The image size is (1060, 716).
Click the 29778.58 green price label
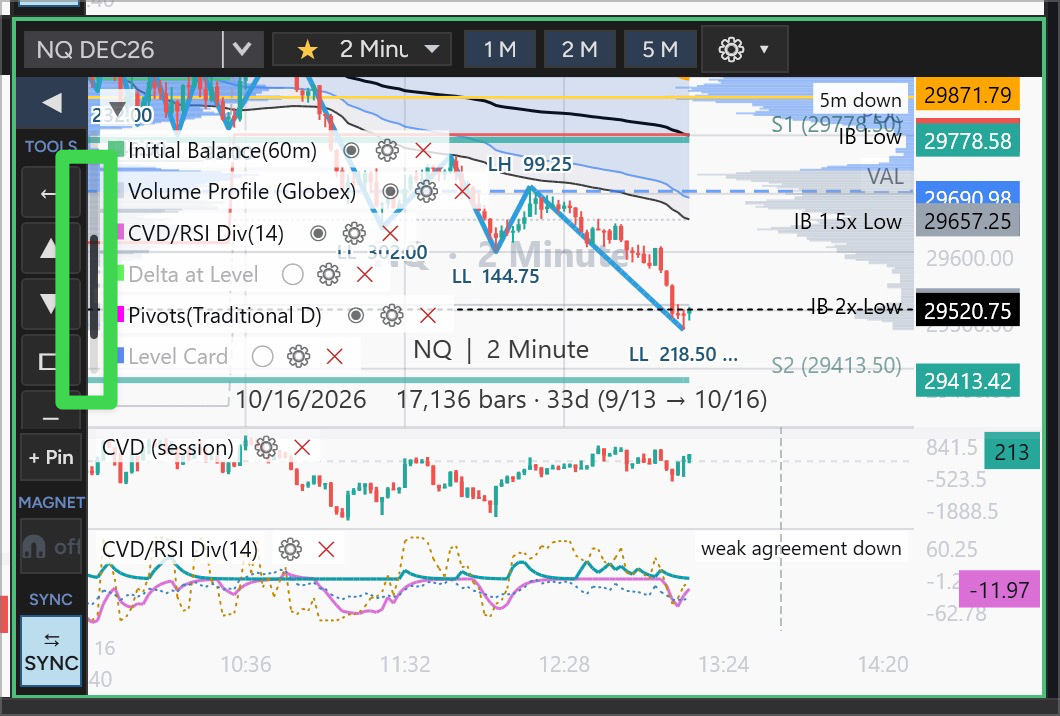pyautogui.click(x=967, y=141)
